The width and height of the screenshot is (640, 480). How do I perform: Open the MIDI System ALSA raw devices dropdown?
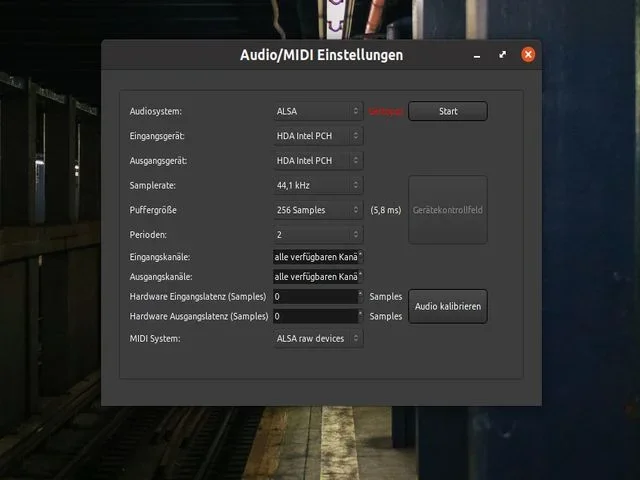point(318,338)
